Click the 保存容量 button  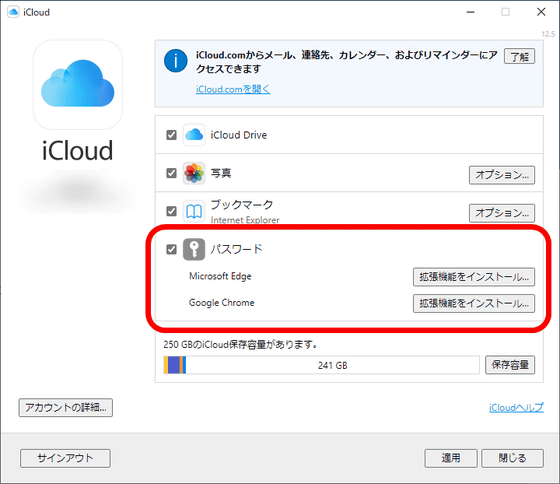click(510, 365)
